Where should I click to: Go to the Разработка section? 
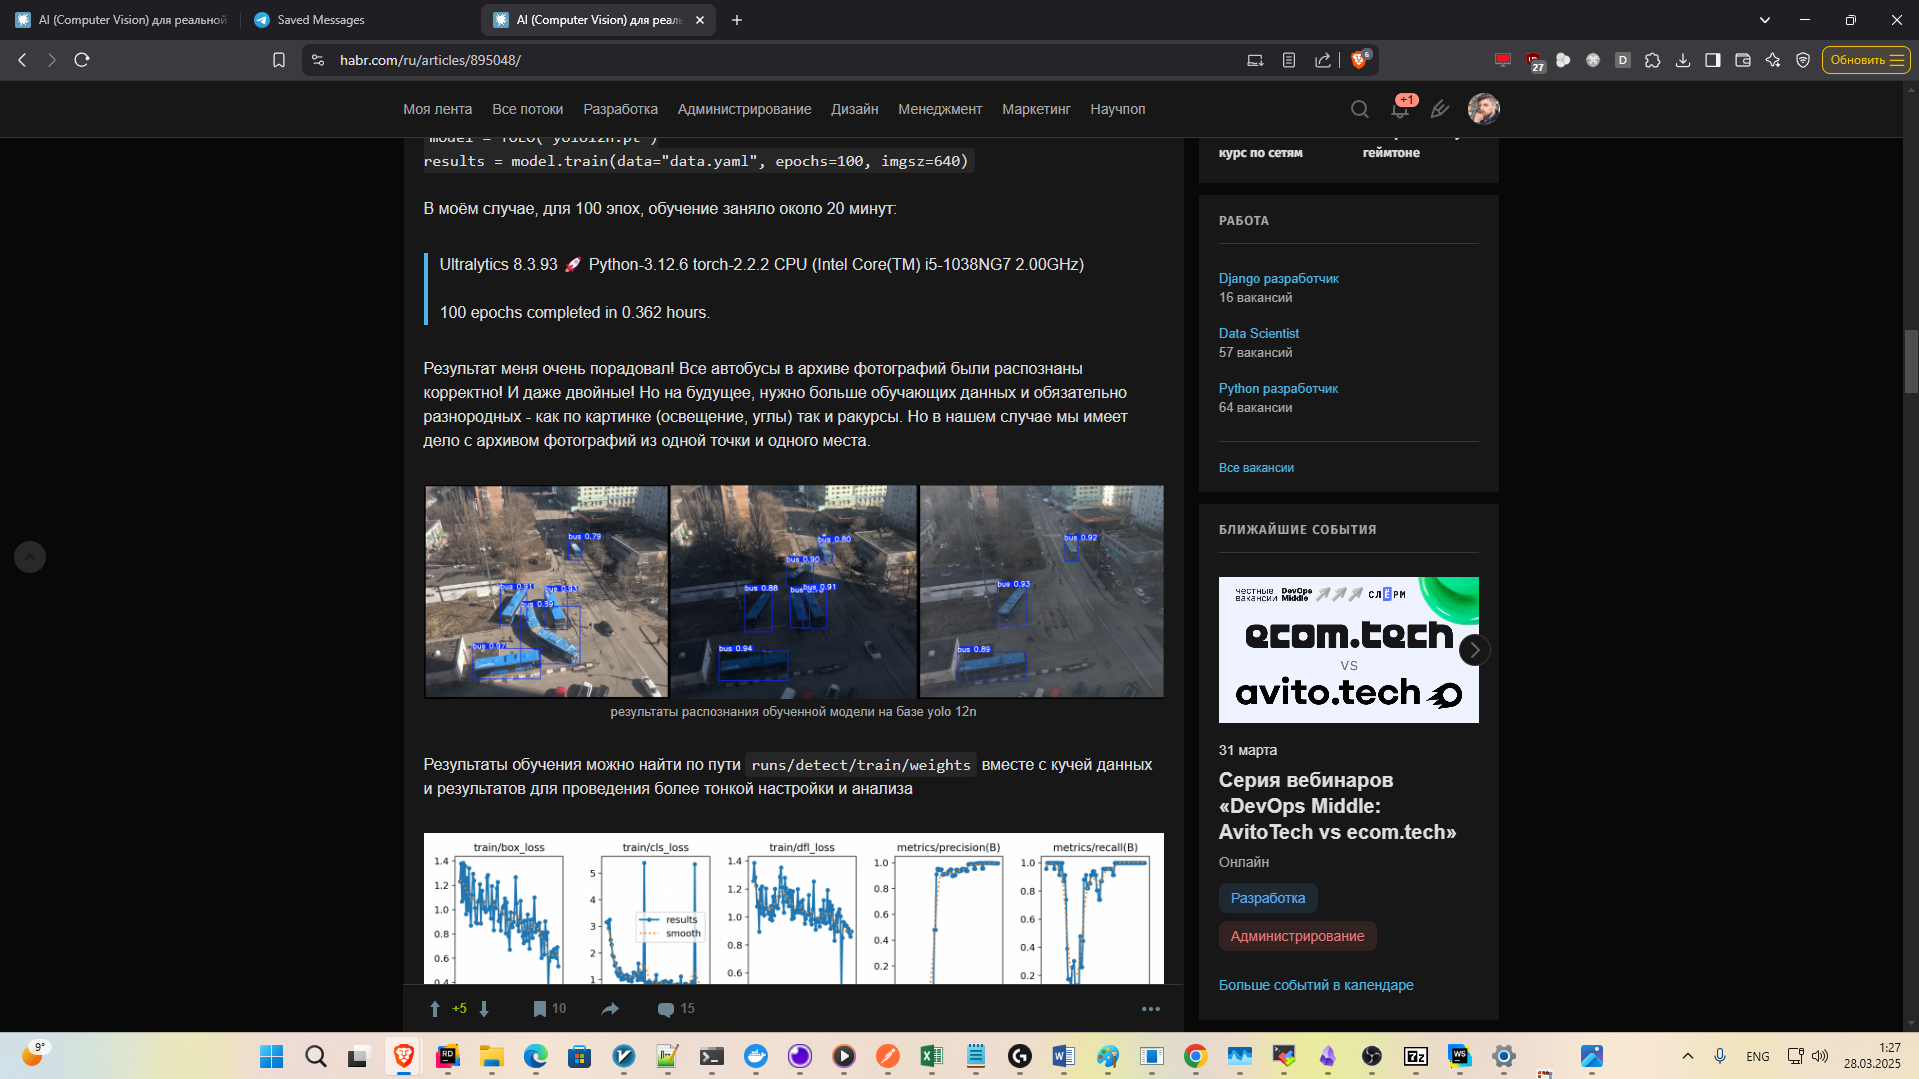pyautogui.click(x=620, y=109)
